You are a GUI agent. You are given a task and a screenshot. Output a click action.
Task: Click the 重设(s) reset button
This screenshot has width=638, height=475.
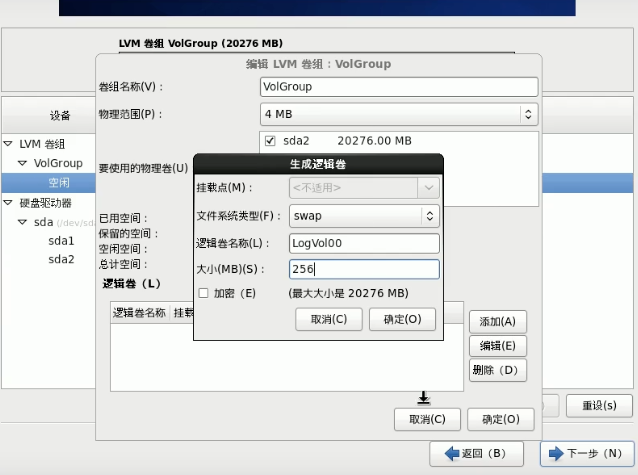point(599,405)
